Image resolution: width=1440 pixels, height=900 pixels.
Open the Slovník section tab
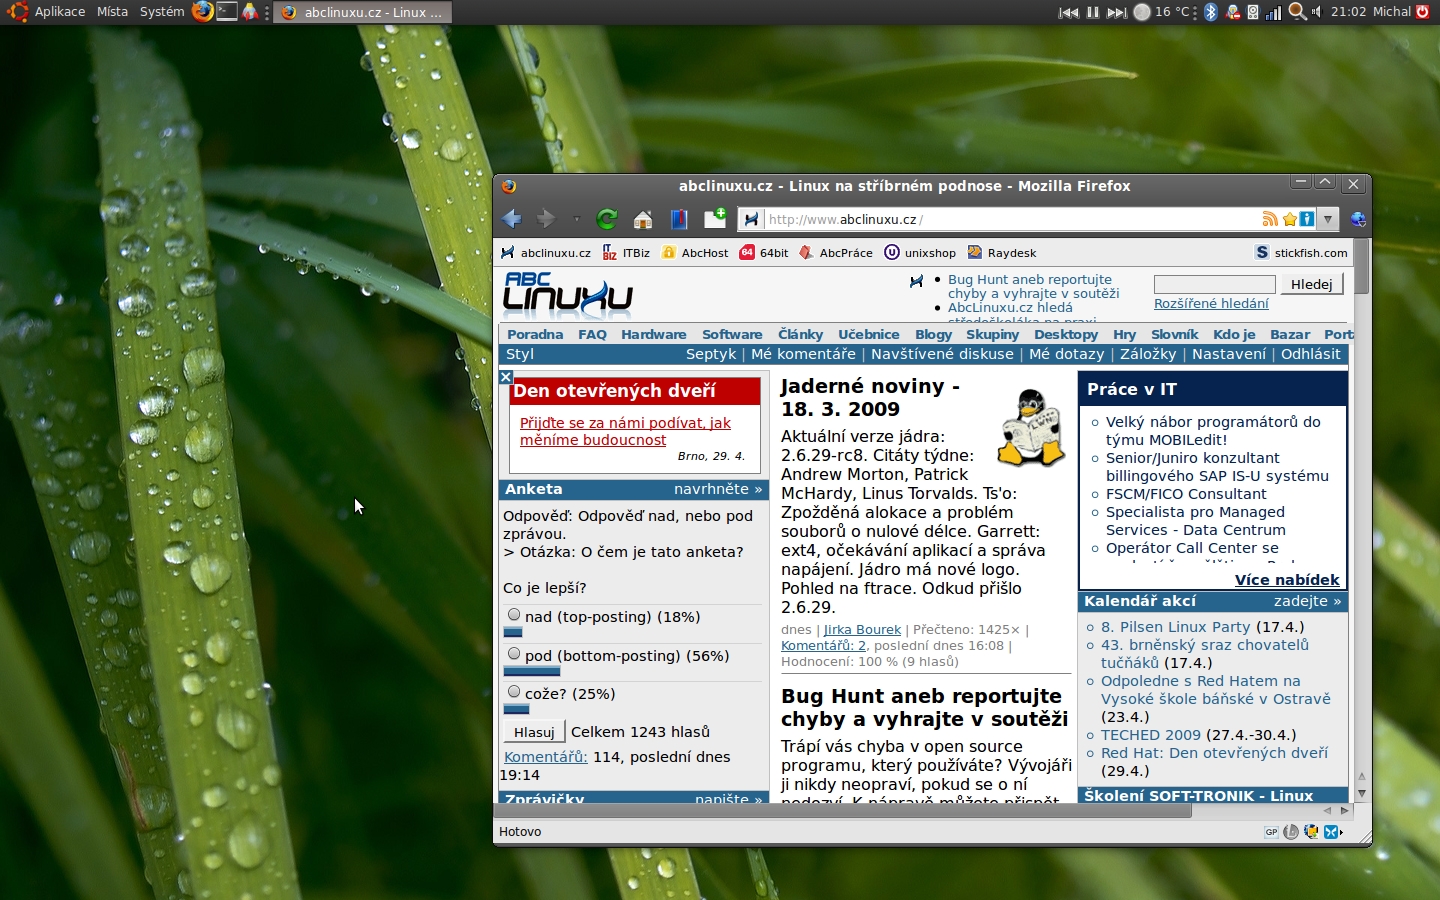pos(1174,334)
